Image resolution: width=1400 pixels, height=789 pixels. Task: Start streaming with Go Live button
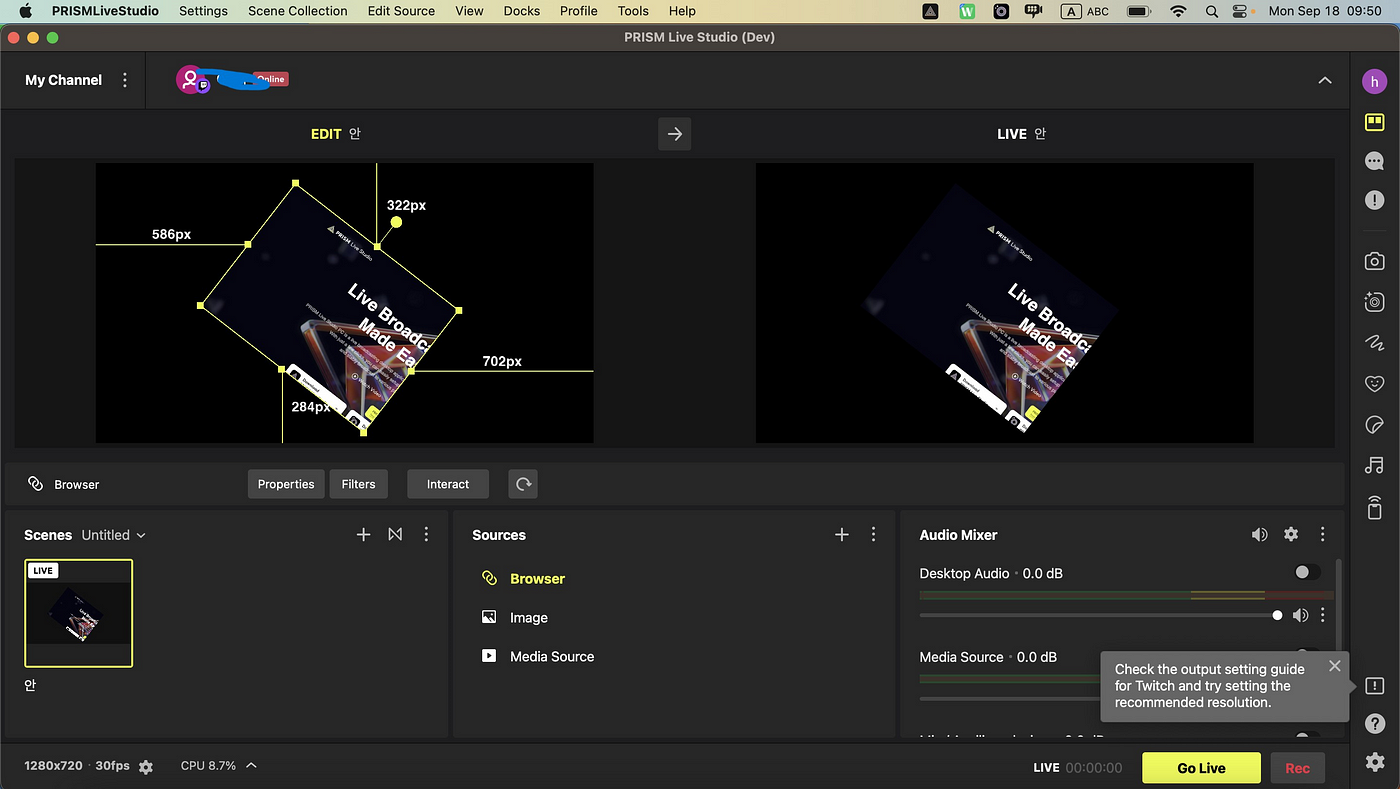click(x=1201, y=768)
